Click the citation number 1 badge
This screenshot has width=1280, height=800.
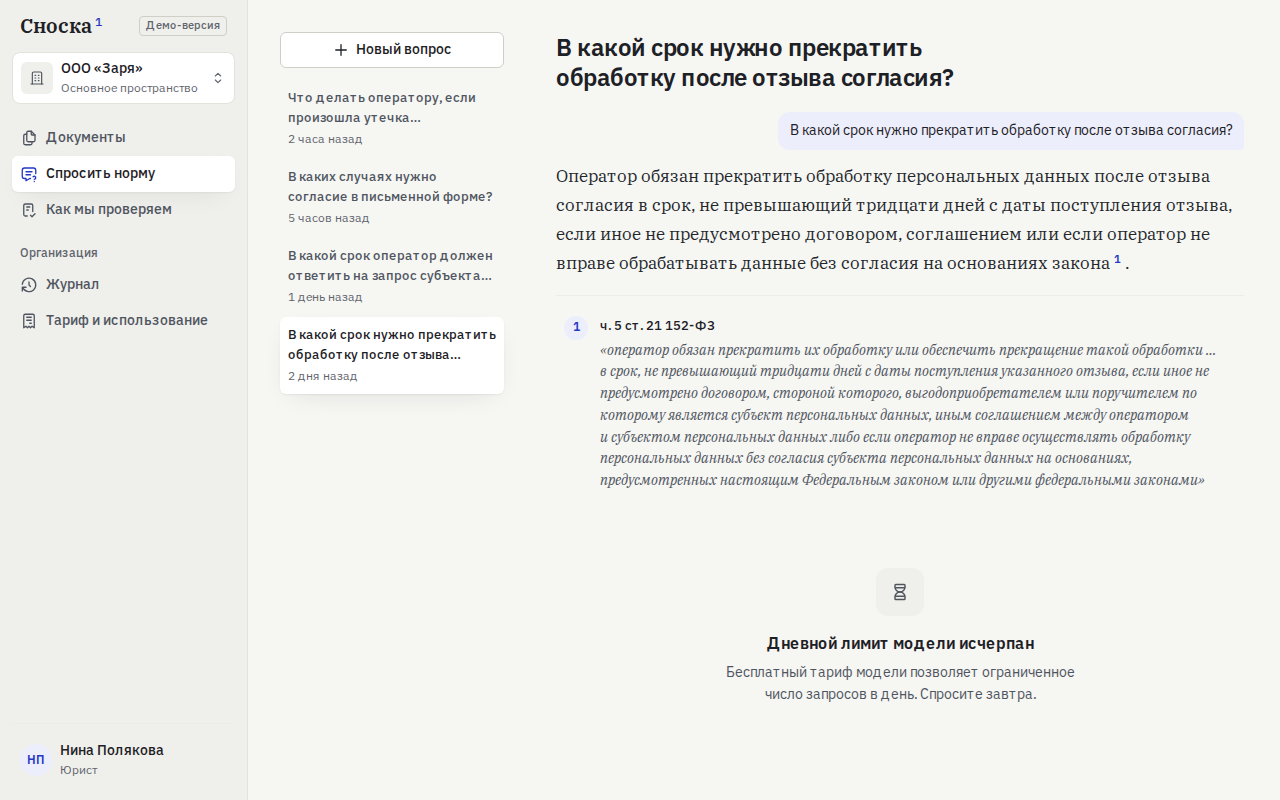pos(576,327)
